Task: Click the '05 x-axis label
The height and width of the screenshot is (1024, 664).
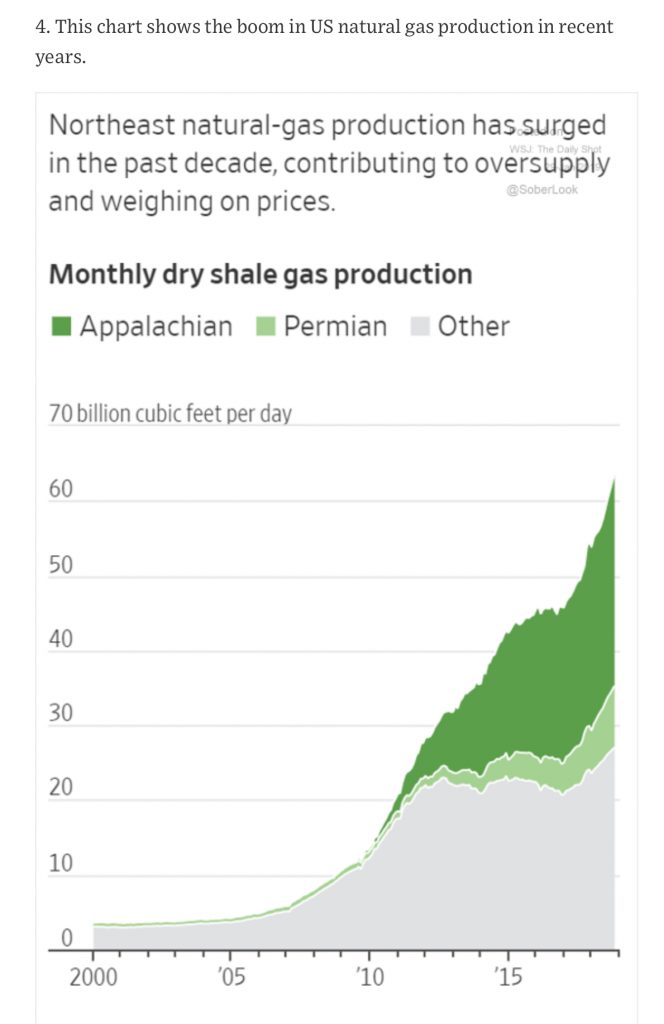Action: pyautogui.click(x=230, y=977)
